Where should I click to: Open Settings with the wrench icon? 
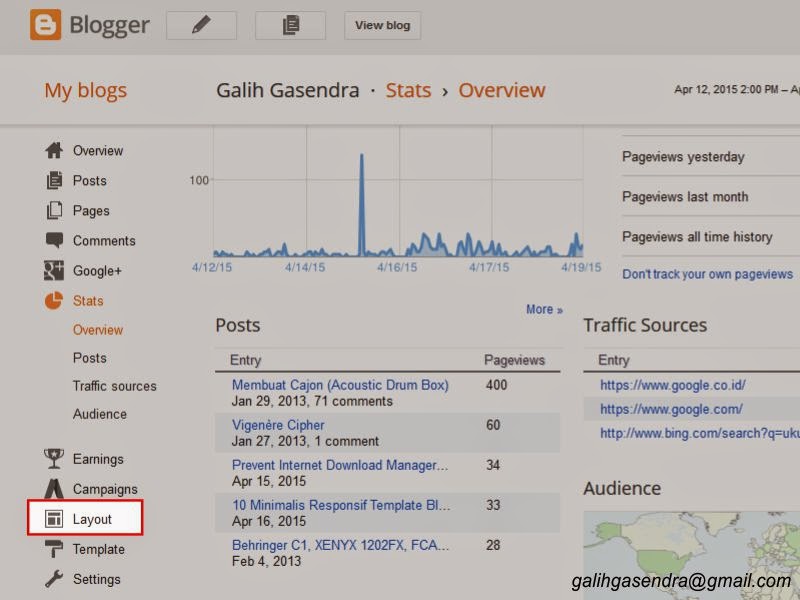54,578
